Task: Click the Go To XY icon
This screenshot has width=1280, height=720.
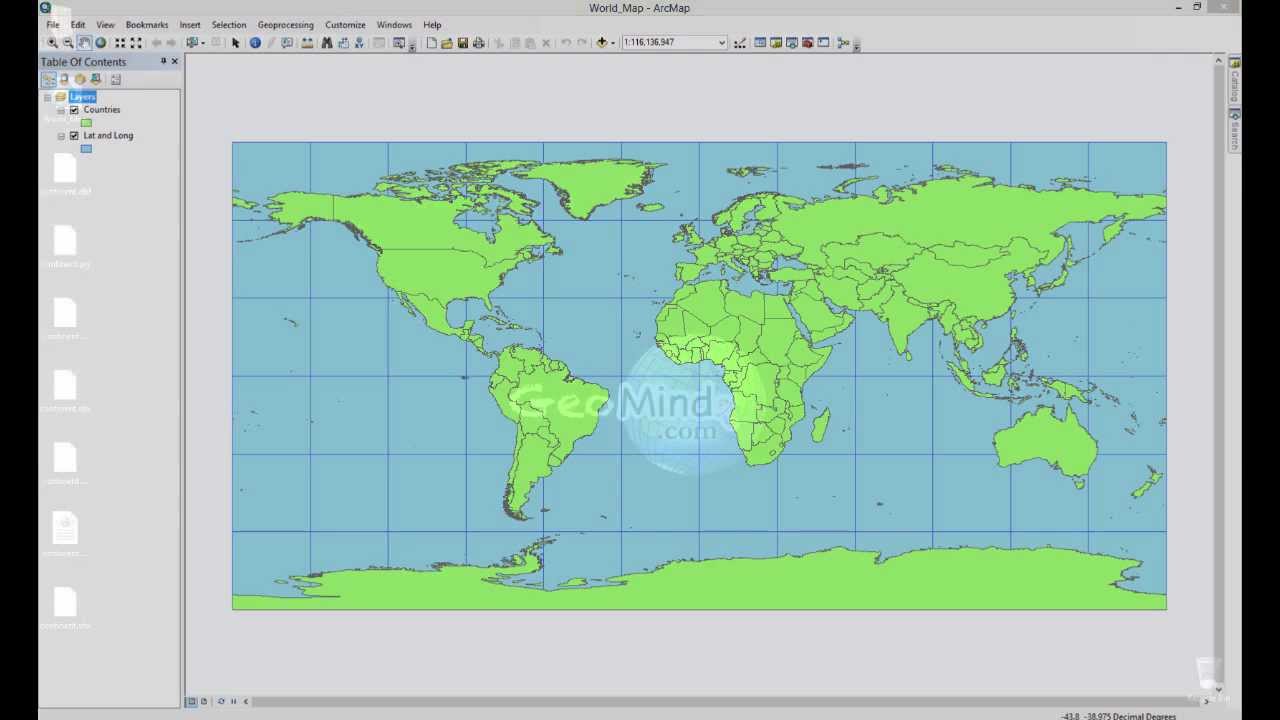Action: coord(359,42)
